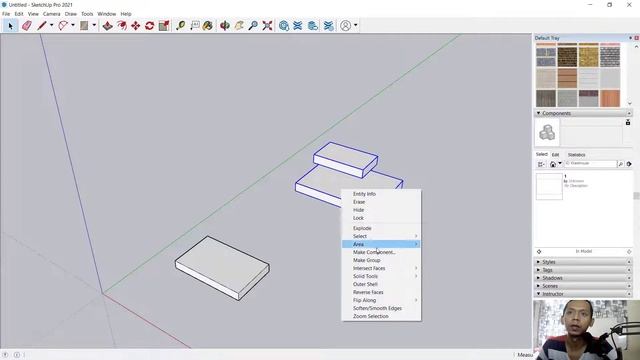
Task: Switch to the Statistics tab
Action: [x=576, y=155]
